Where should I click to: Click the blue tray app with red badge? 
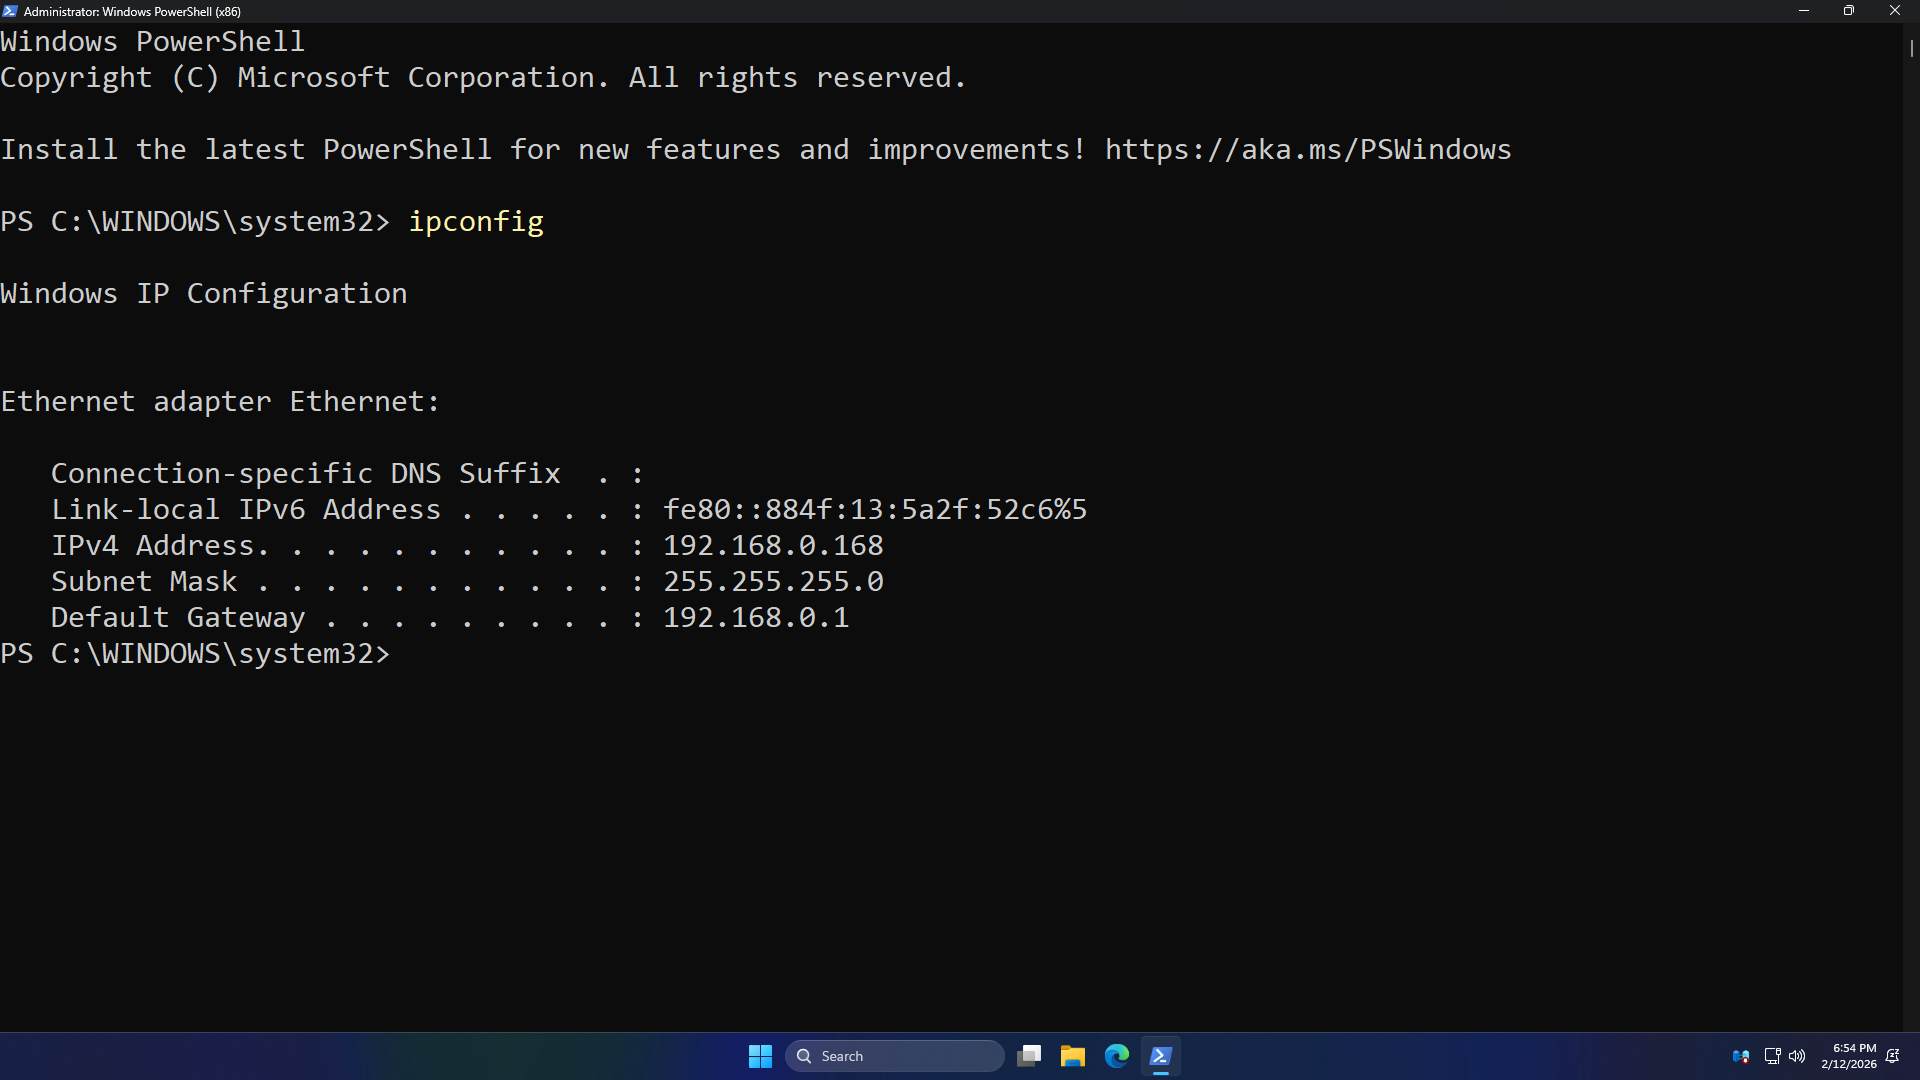pyautogui.click(x=1741, y=1056)
